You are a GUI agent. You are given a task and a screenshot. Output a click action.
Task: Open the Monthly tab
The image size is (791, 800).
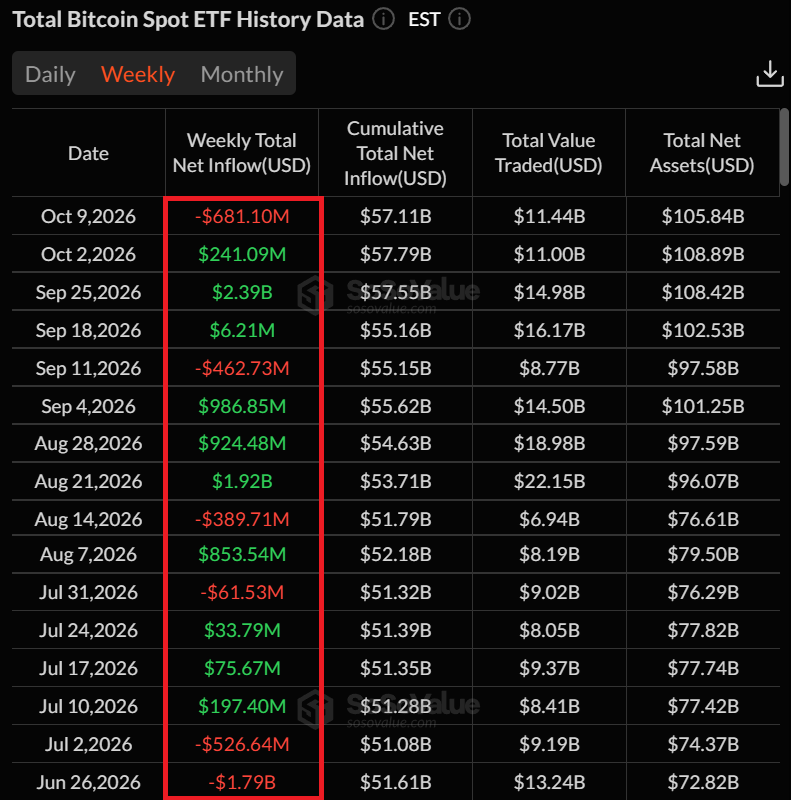pyautogui.click(x=242, y=74)
